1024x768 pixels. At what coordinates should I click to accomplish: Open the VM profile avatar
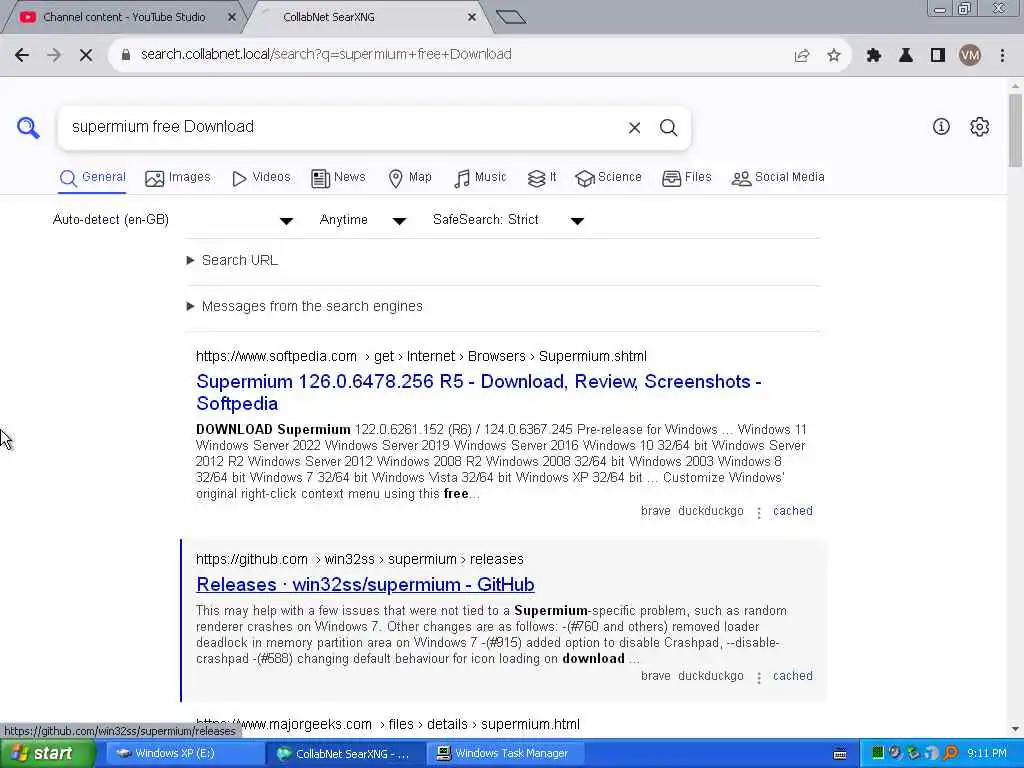click(970, 56)
